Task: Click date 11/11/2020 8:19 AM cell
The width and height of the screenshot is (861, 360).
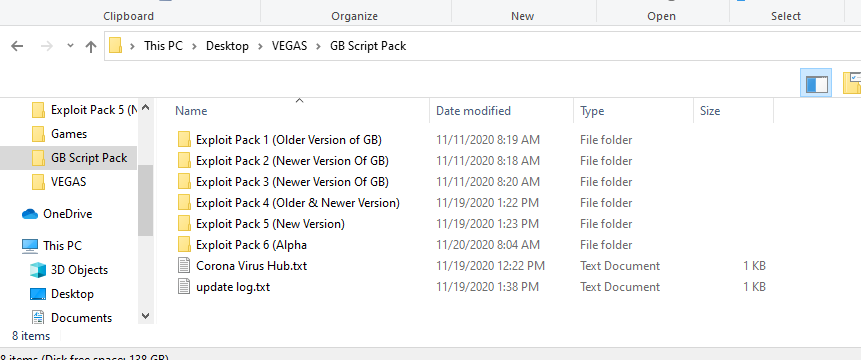Action: coord(488,140)
